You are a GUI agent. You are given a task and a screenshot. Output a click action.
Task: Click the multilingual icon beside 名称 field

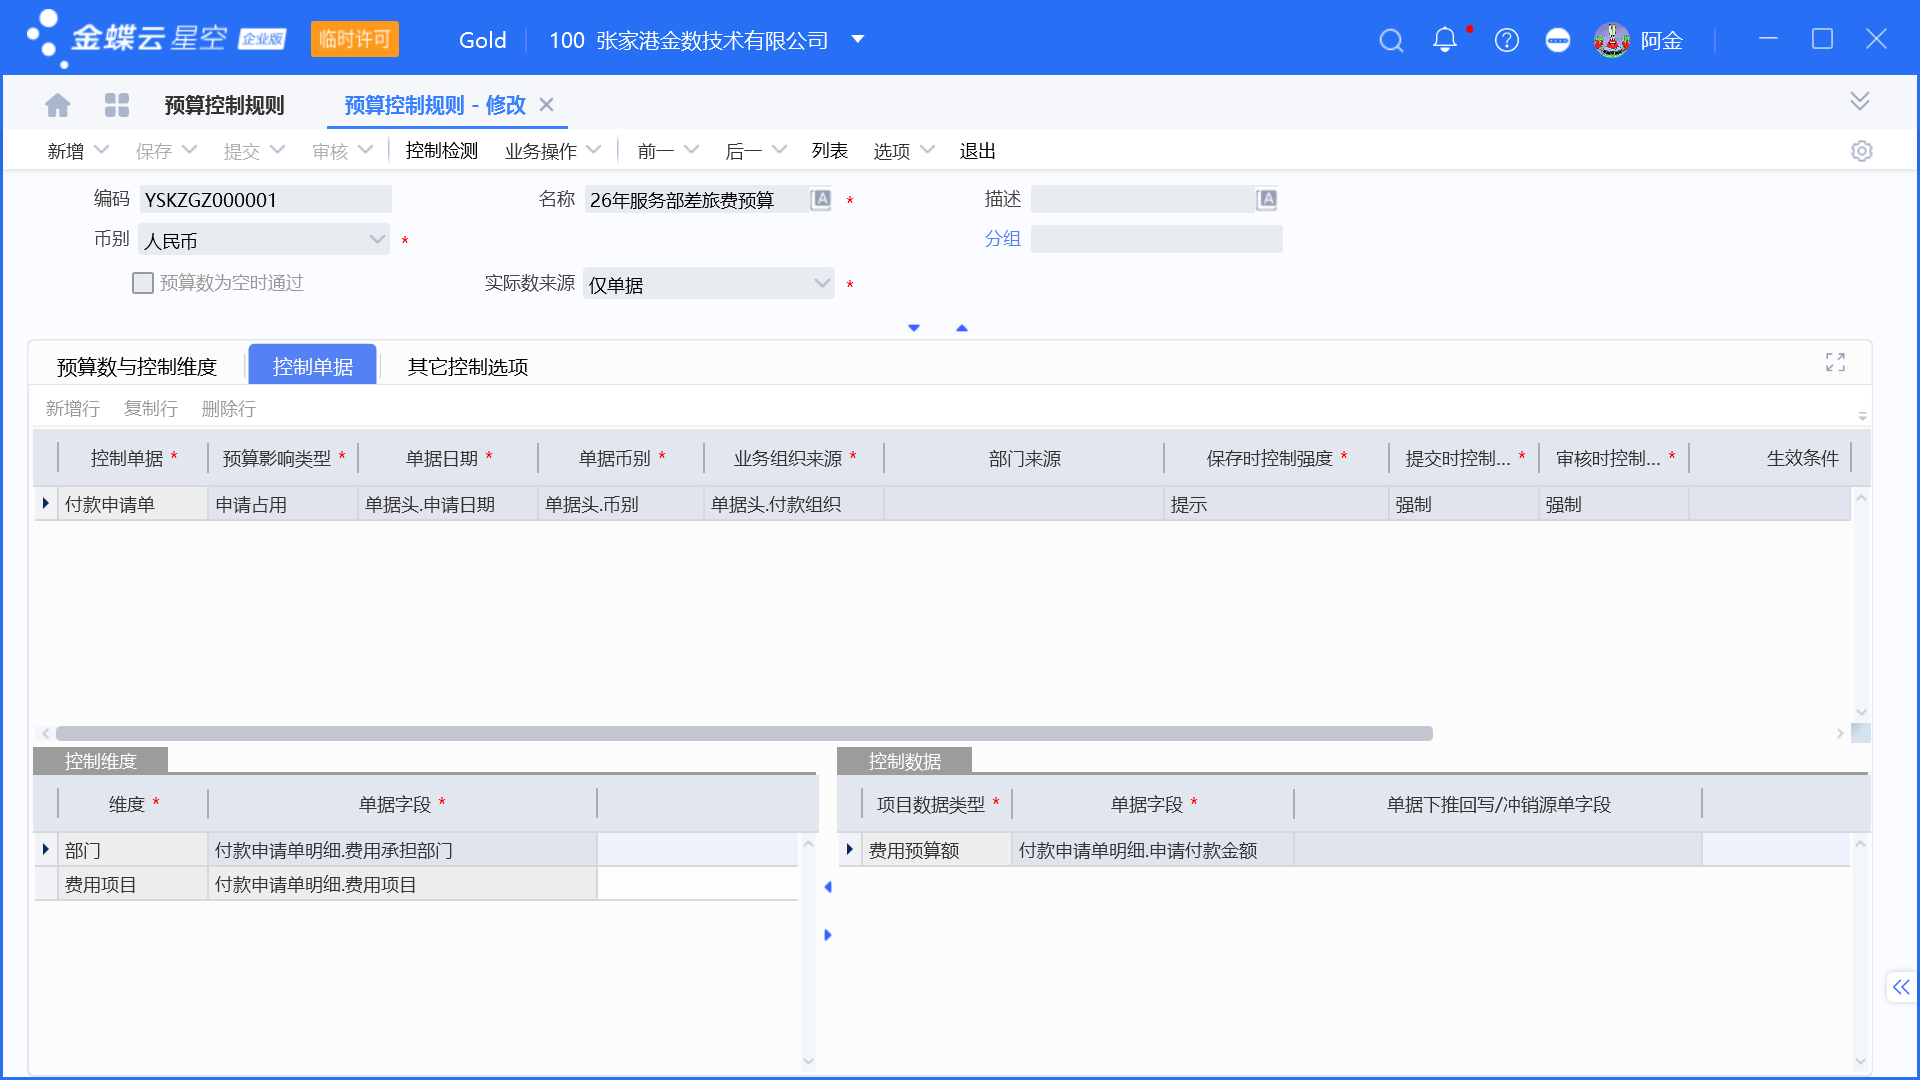point(821,199)
